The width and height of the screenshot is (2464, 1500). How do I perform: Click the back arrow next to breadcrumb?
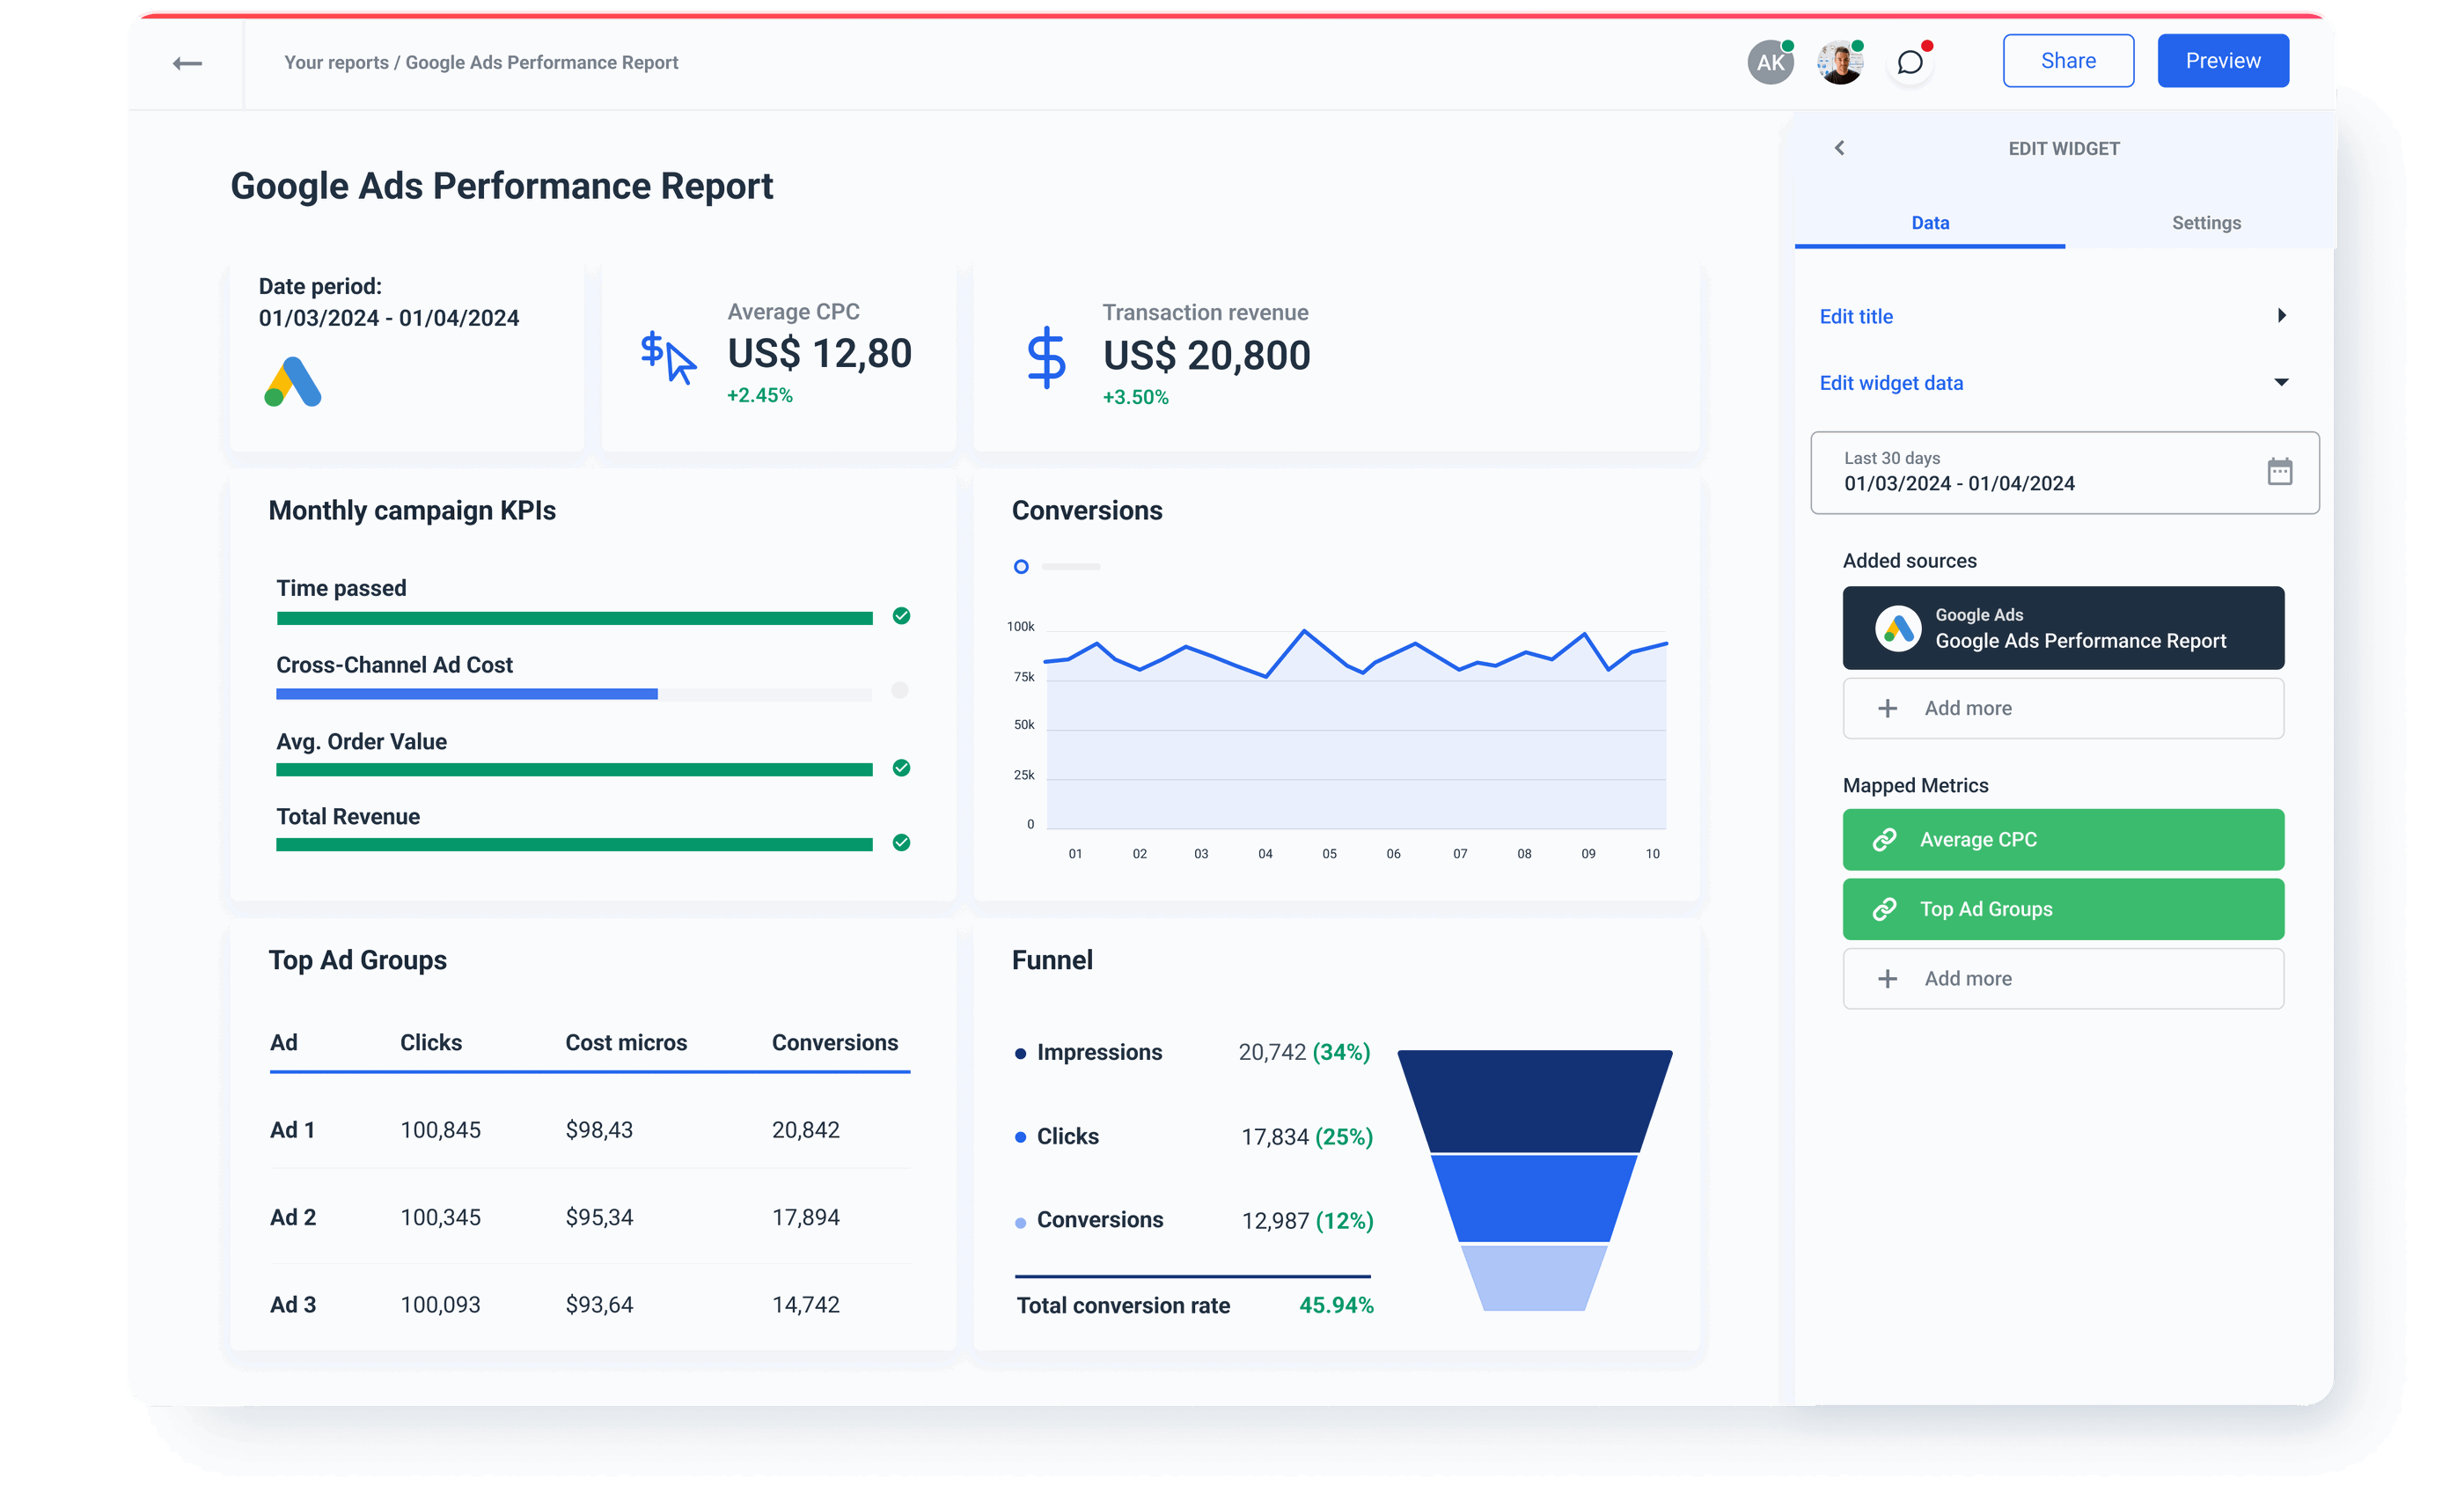pos(187,62)
